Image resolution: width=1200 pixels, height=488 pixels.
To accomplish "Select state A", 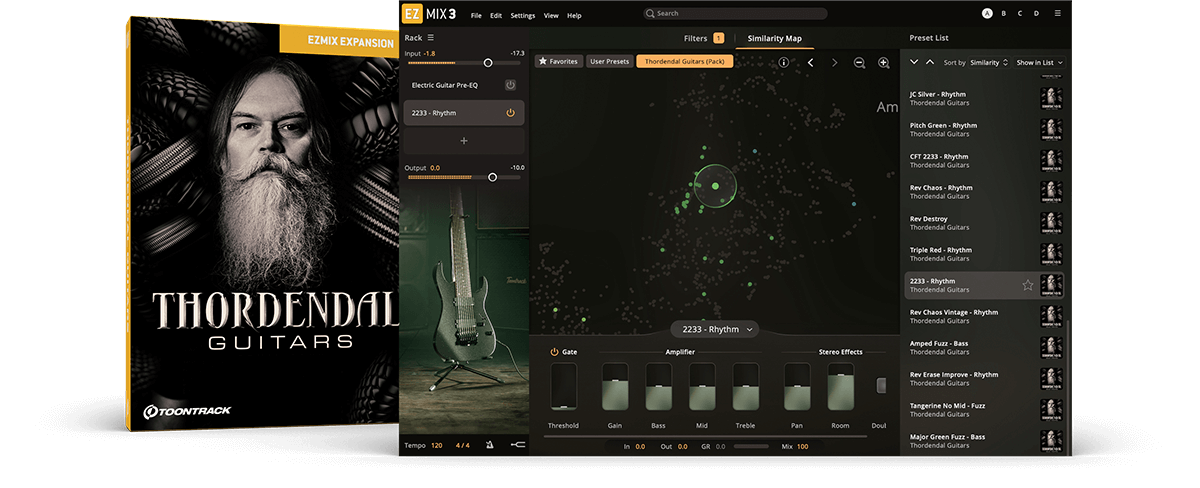I will [x=987, y=13].
